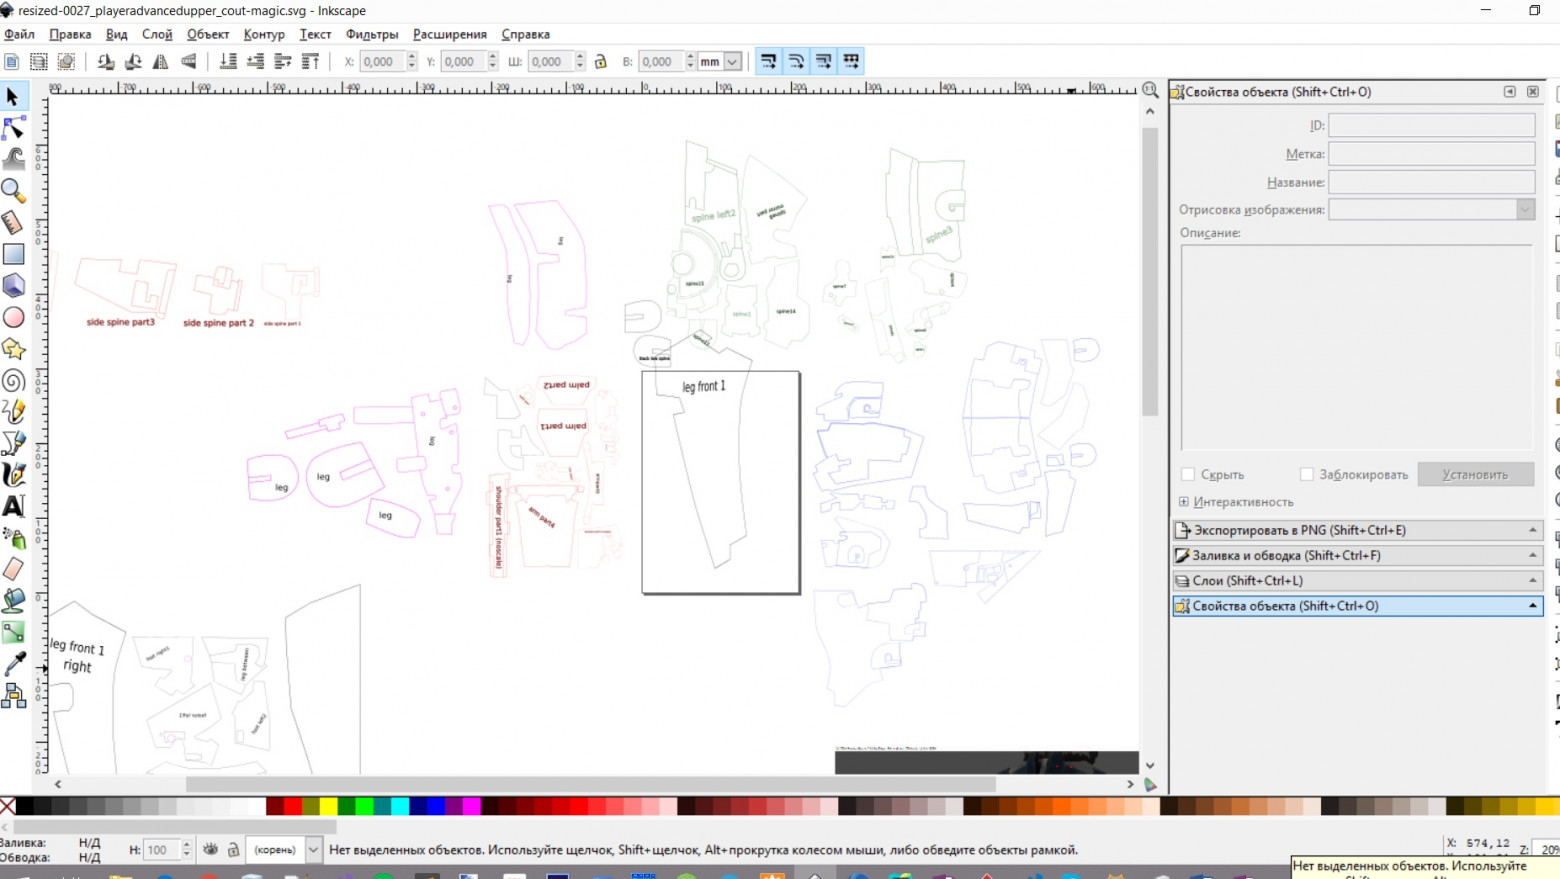
Task: Click the Flip horizontal toolbar icon
Action: [160, 62]
